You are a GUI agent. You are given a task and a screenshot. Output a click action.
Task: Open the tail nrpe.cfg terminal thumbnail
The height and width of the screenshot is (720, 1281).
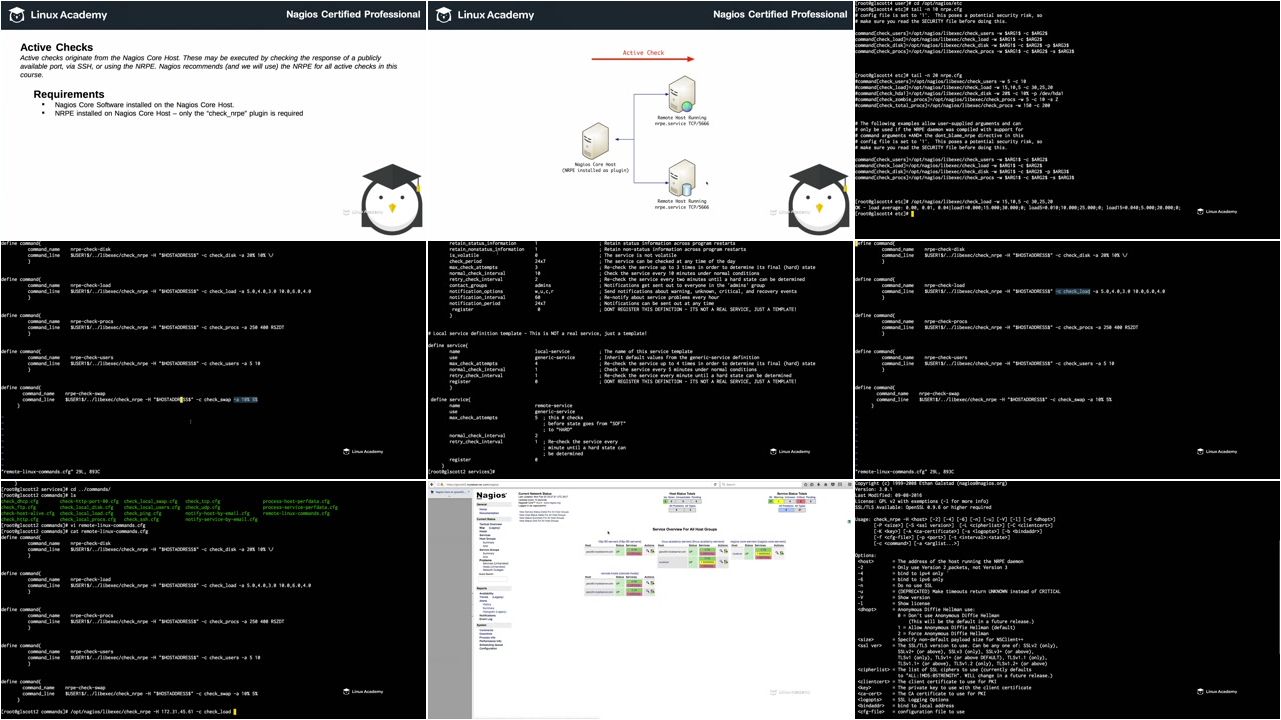tap(1067, 119)
